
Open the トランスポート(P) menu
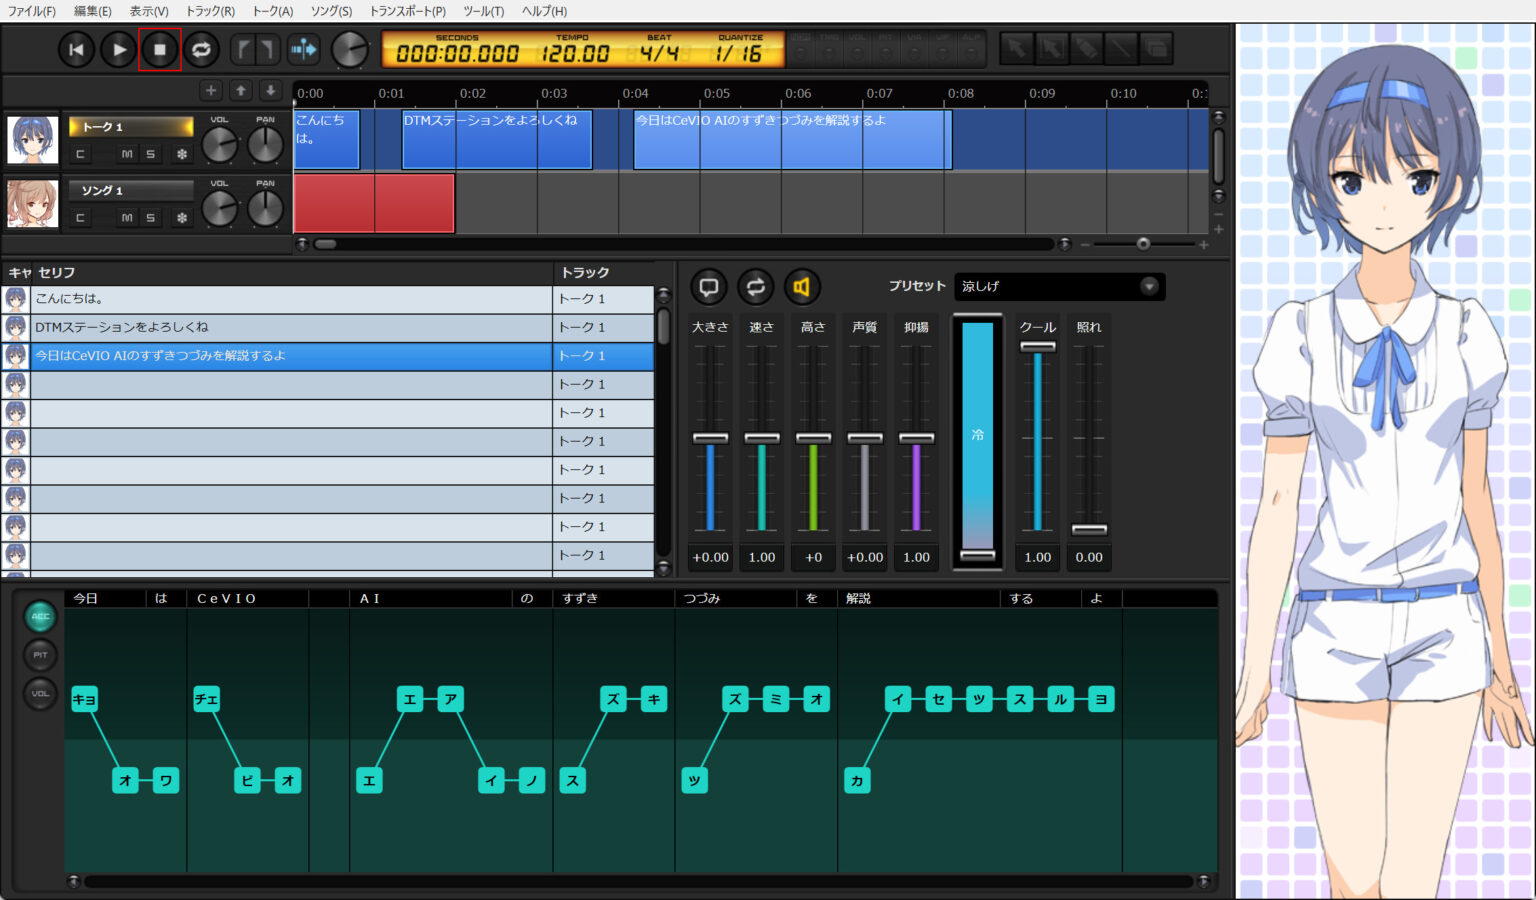click(x=407, y=11)
